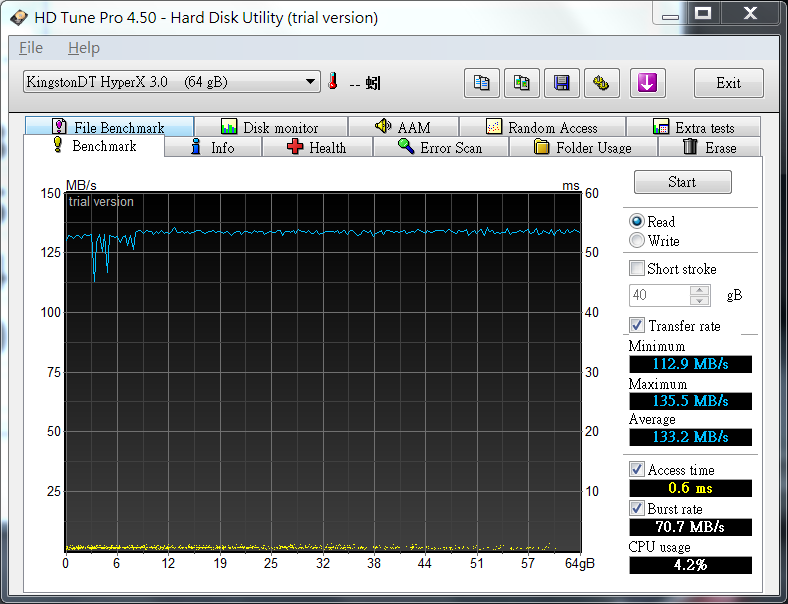Click the HD Tune app icon in title bar
This screenshot has height=604, width=788.
point(19,18)
